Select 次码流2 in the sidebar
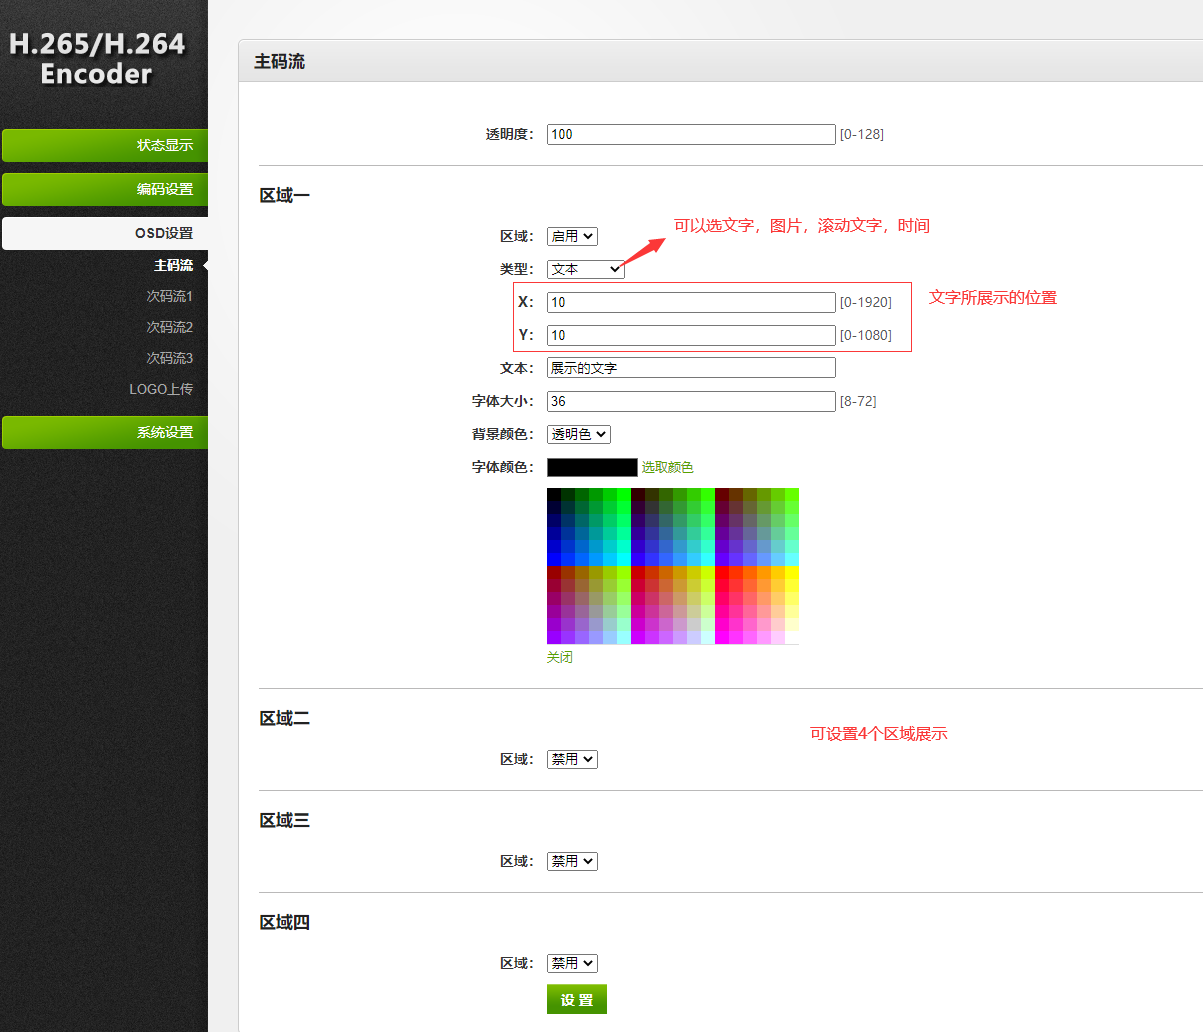This screenshot has height=1032, width=1203. [169, 327]
